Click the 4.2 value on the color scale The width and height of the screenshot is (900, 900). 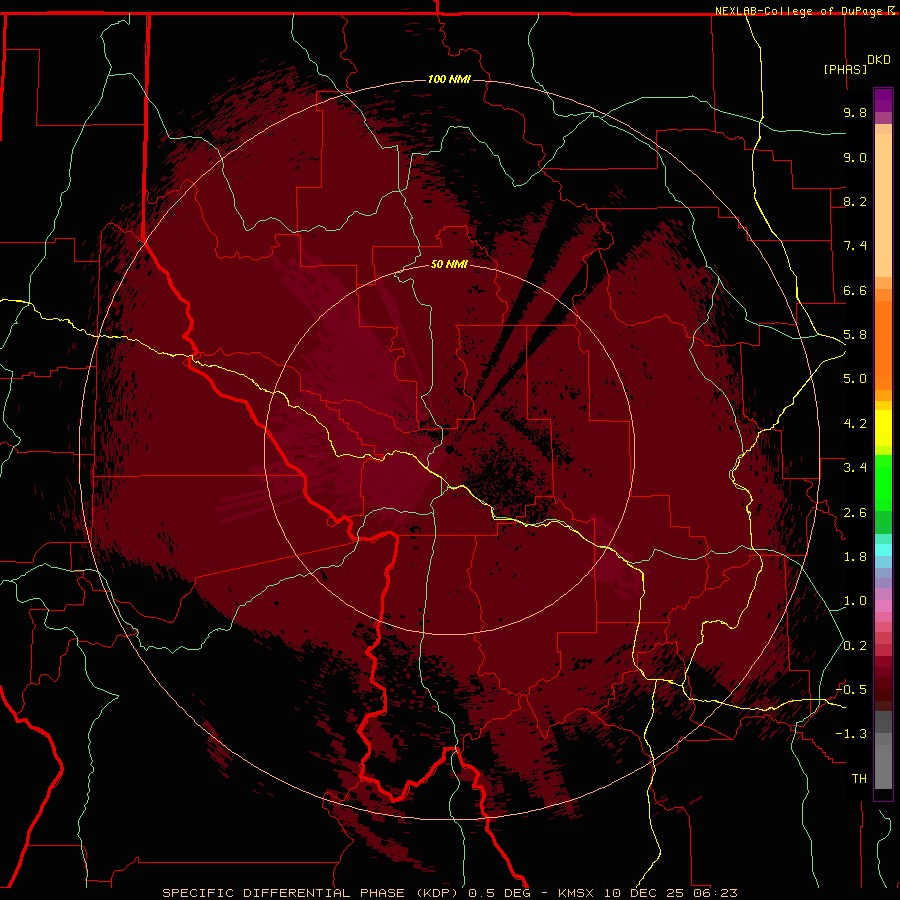(855, 424)
